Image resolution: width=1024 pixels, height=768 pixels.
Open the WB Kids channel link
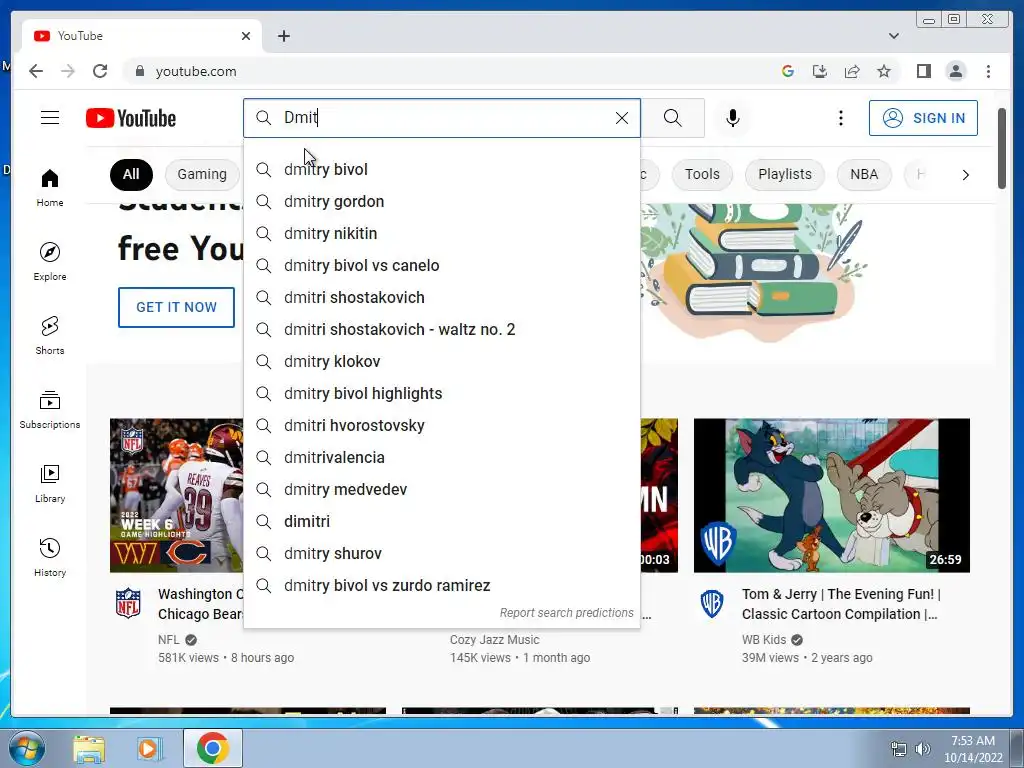coord(764,639)
